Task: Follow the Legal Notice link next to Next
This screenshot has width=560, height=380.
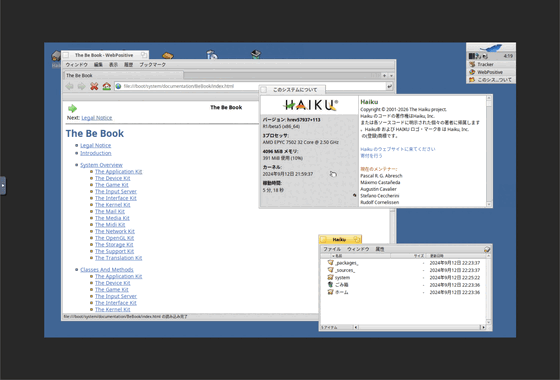Action: pos(97,118)
